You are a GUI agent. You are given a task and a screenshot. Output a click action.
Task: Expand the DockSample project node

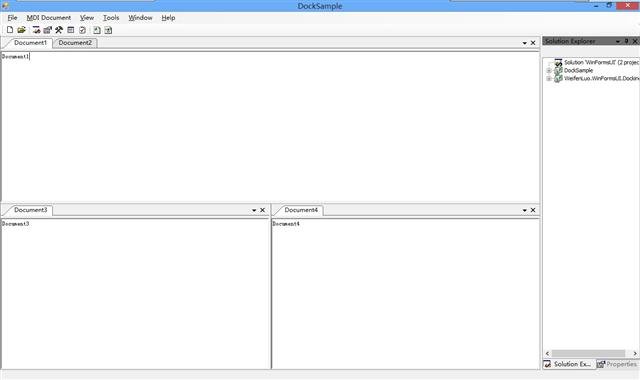pos(549,71)
